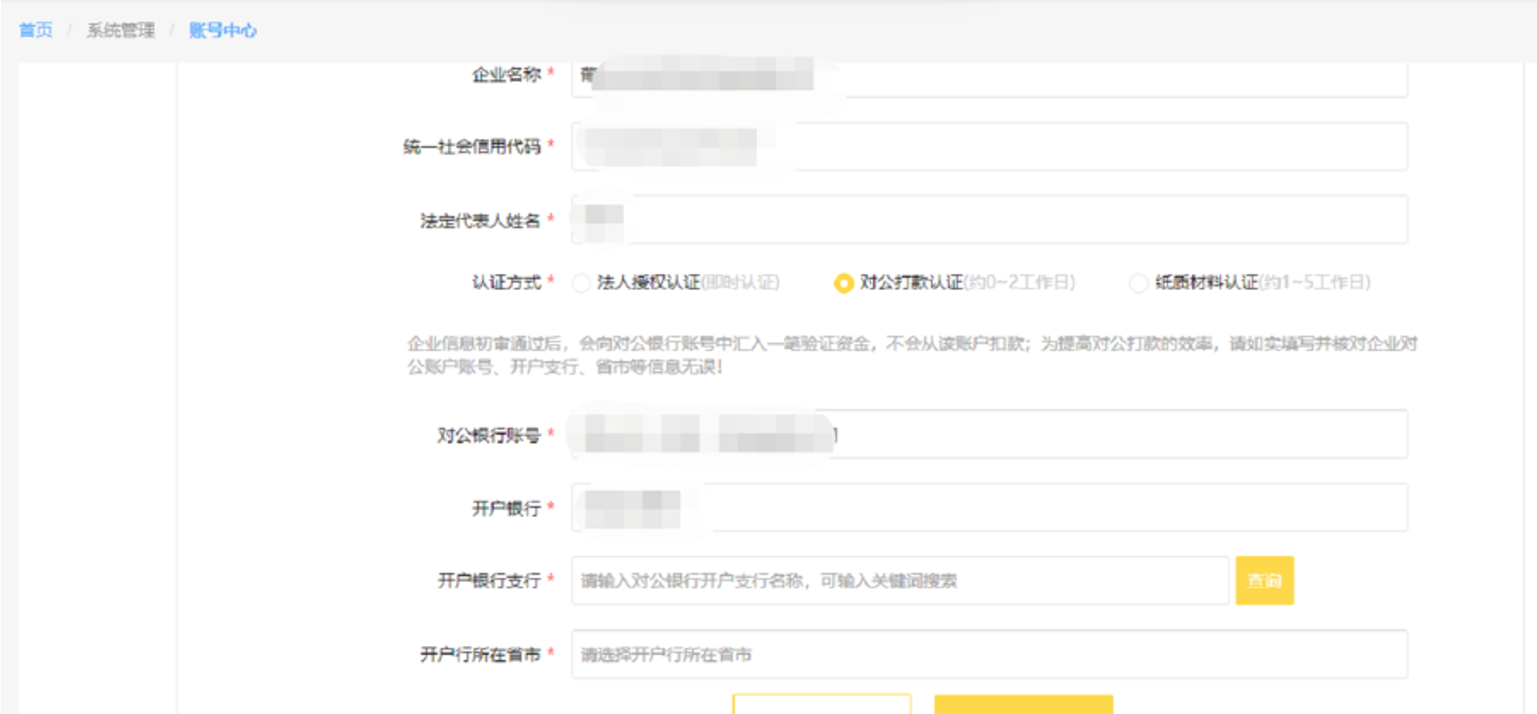Open 系统管理 from the breadcrumb
The width and height of the screenshot is (1537, 714).
(121, 29)
